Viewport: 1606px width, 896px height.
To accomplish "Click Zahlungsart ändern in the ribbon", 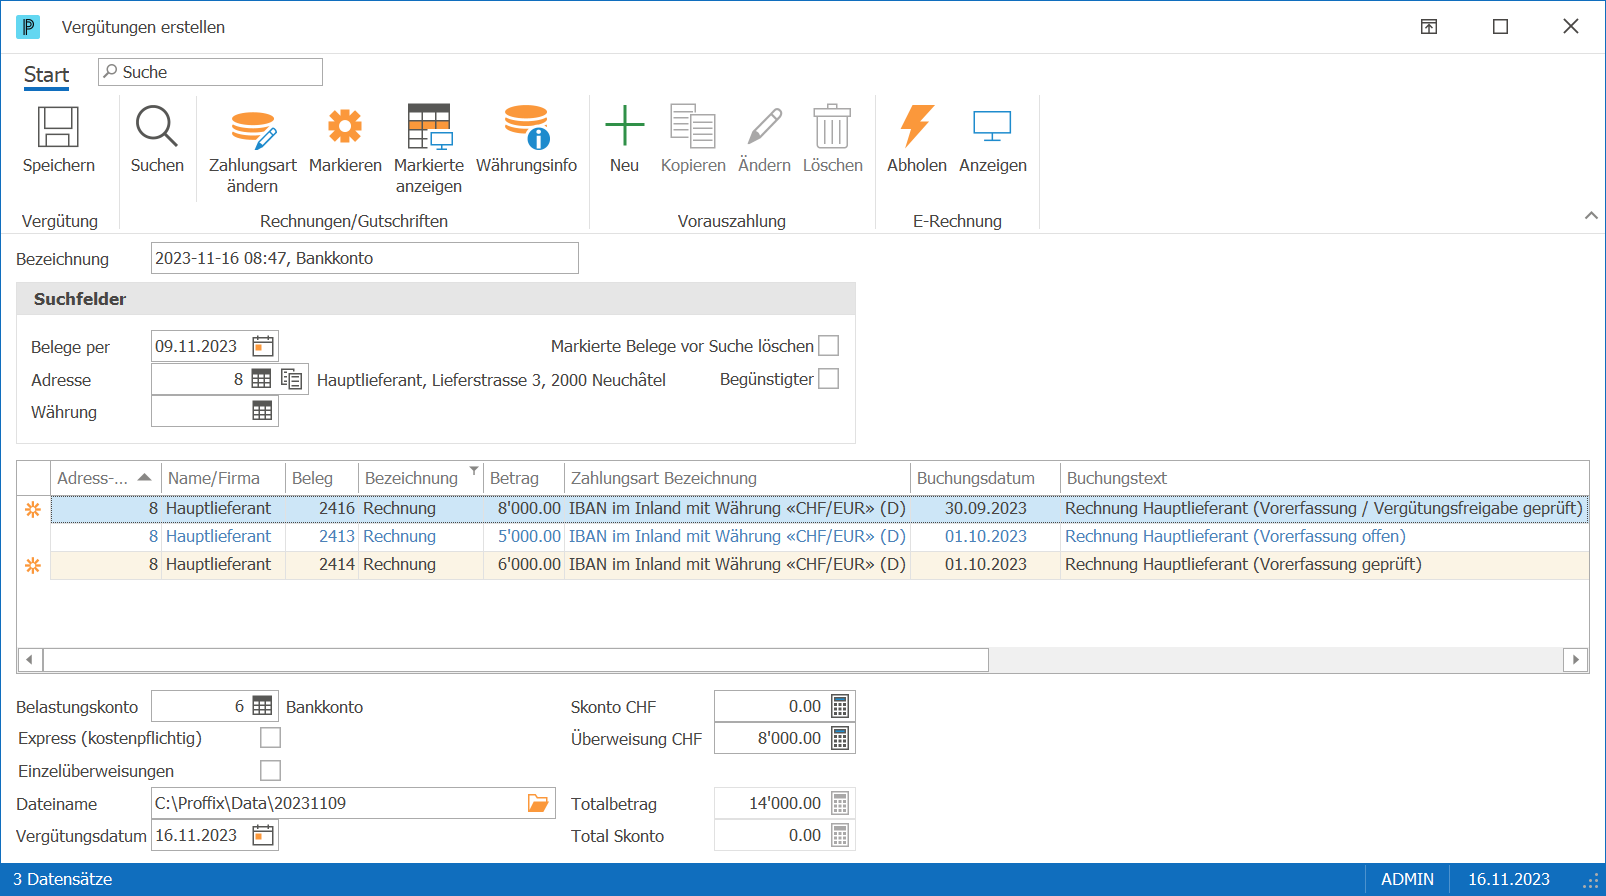I will click(x=252, y=148).
